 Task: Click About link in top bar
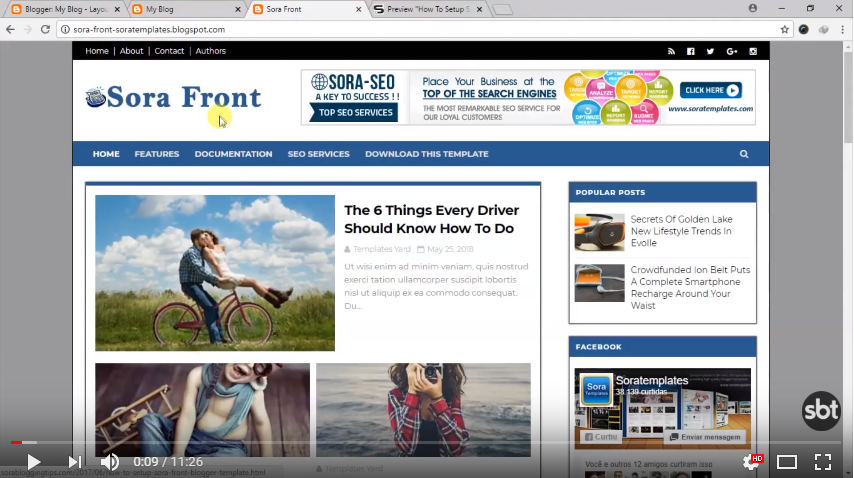tap(131, 51)
